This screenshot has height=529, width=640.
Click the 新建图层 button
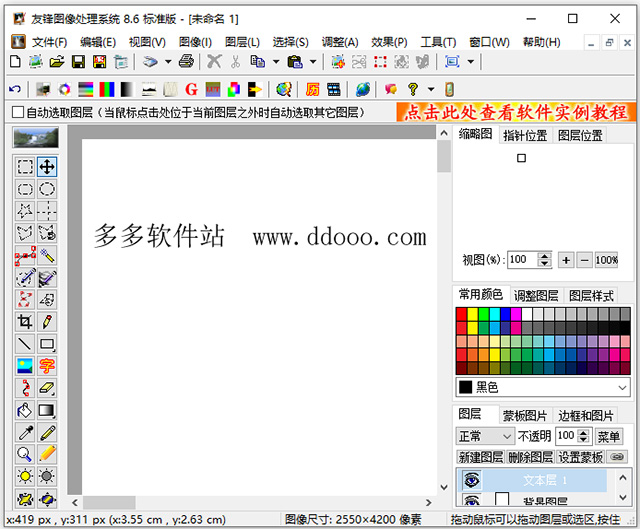[x=480, y=457]
